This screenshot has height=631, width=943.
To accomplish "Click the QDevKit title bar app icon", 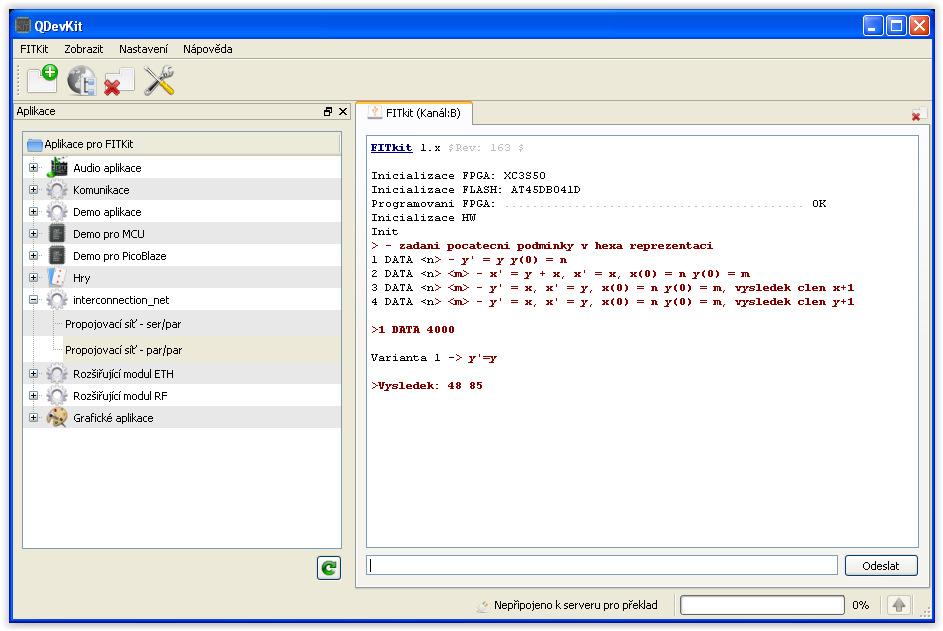I will click(23, 25).
